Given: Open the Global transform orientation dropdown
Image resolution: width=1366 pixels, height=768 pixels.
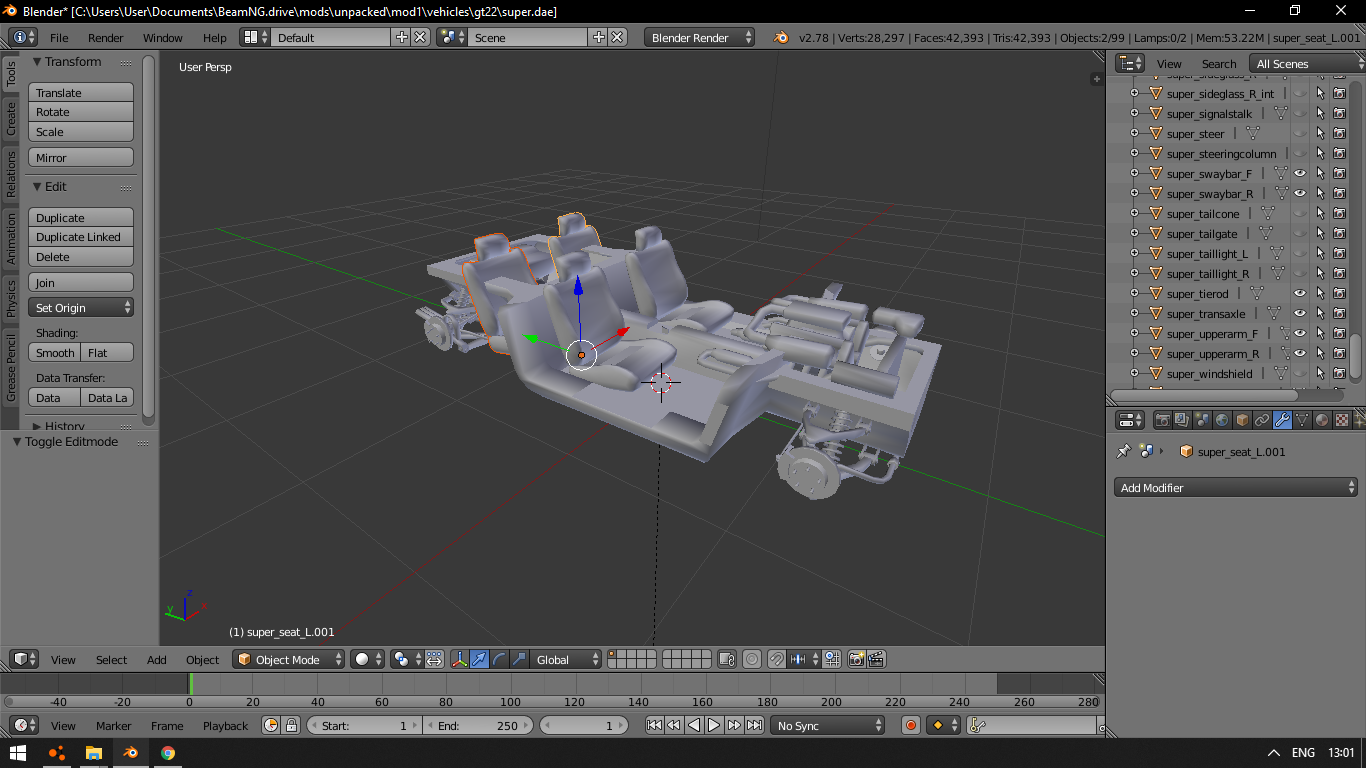Looking at the screenshot, I should tap(567, 659).
